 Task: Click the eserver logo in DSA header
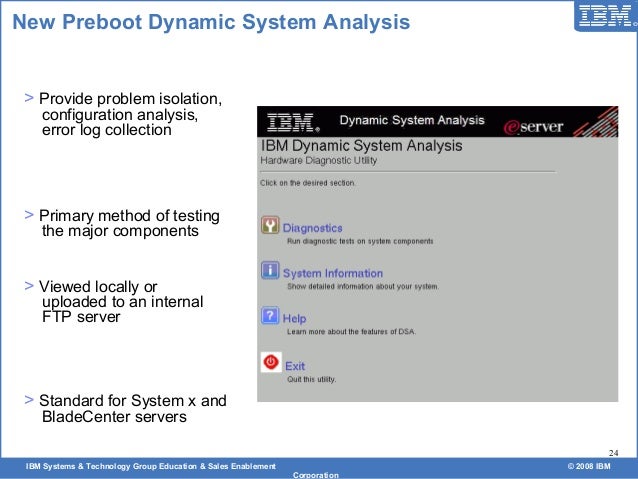(x=533, y=127)
